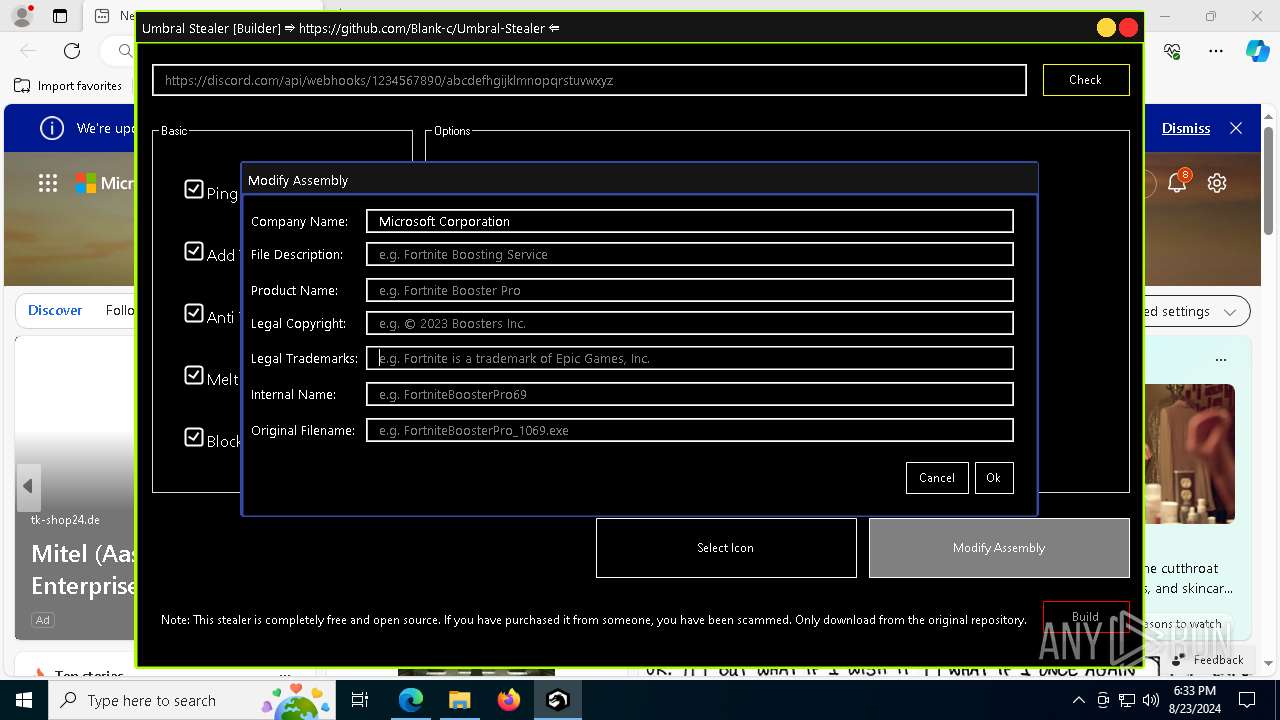Image resolution: width=1280 pixels, height=720 pixels.
Task: Open the Copilot icon in Edge
Action: pos(1257,51)
